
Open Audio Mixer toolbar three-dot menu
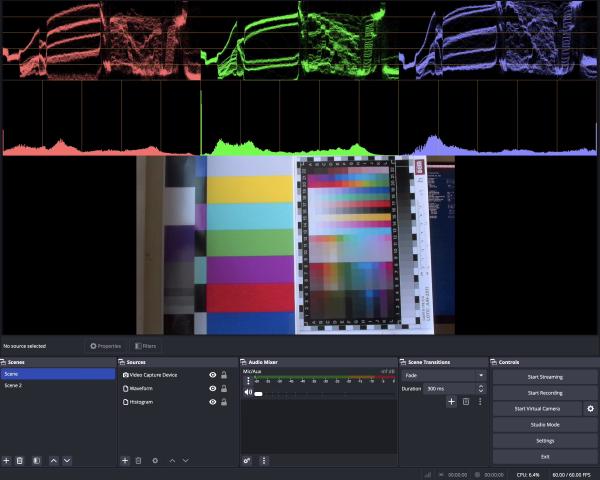click(264, 460)
